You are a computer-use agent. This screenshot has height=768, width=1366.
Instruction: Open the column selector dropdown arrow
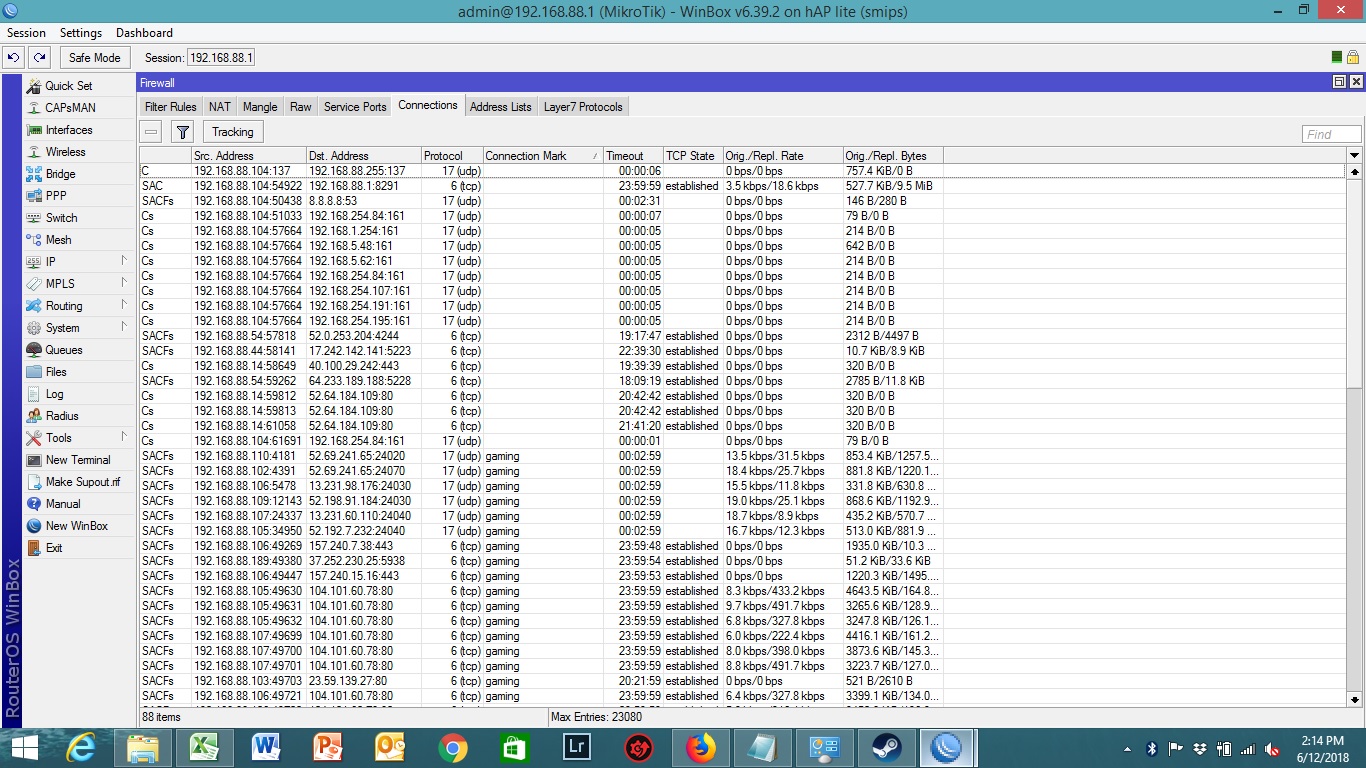[x=1355, y=156]
